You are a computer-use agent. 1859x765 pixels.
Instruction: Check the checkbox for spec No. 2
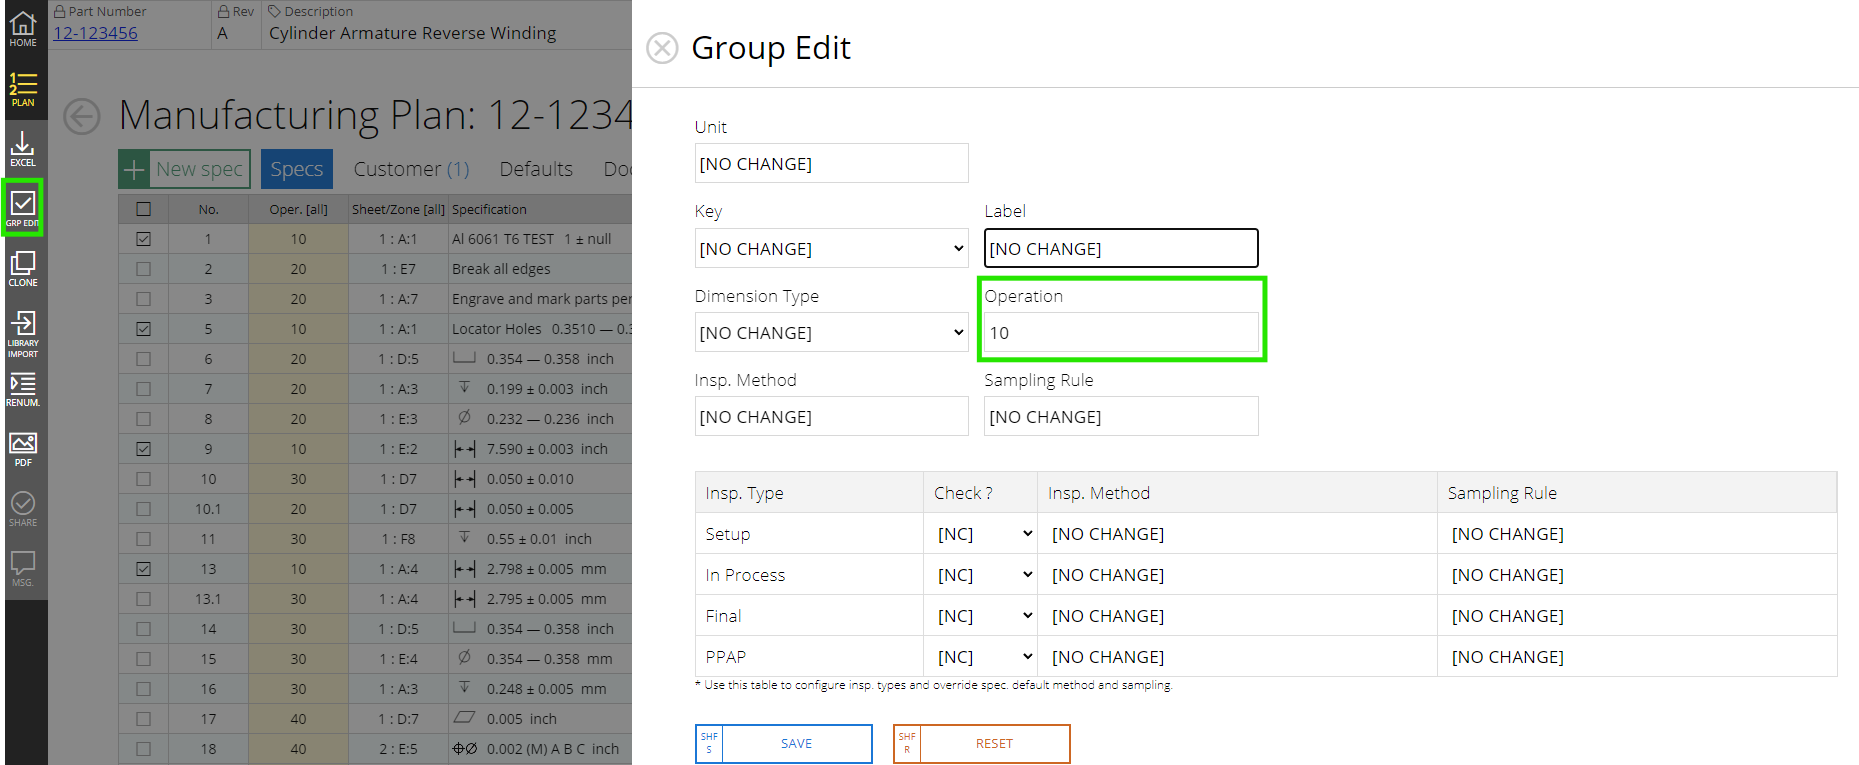click(x=144, y=269)
